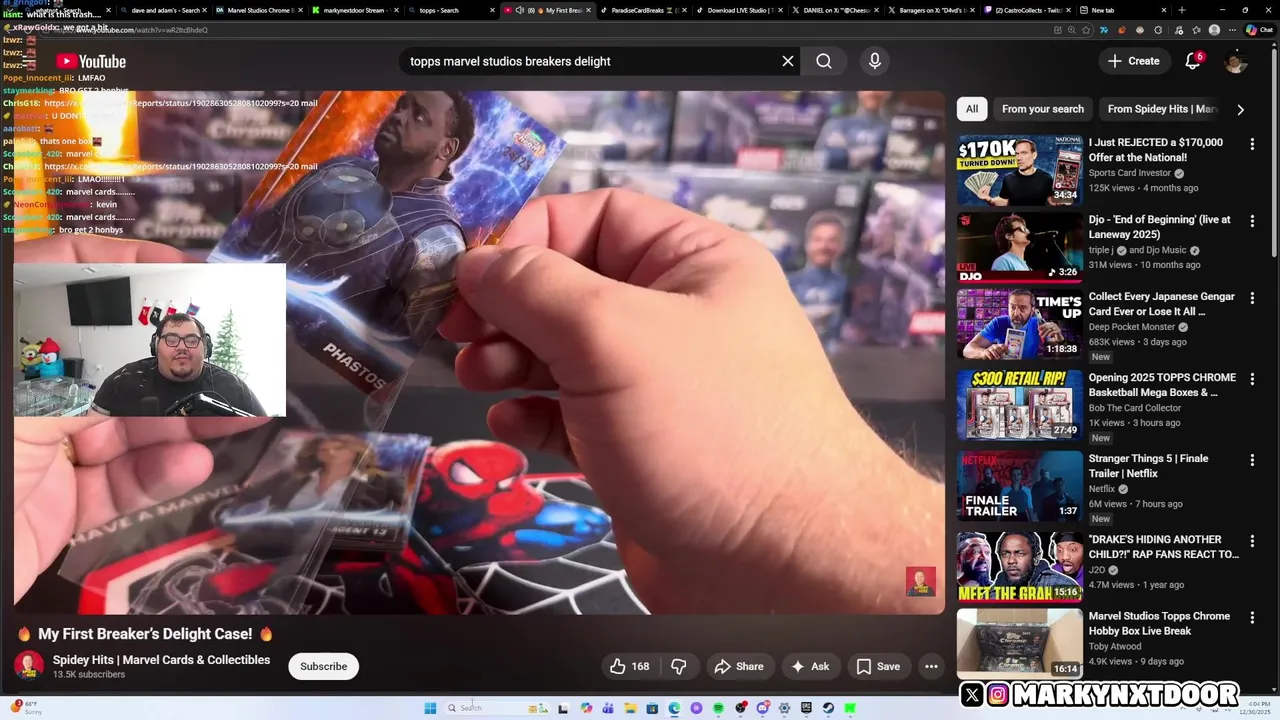The image size is (1280, 720).
Task: Select From Spidey Hits filter chip
Action: (x=1162, y=109)
